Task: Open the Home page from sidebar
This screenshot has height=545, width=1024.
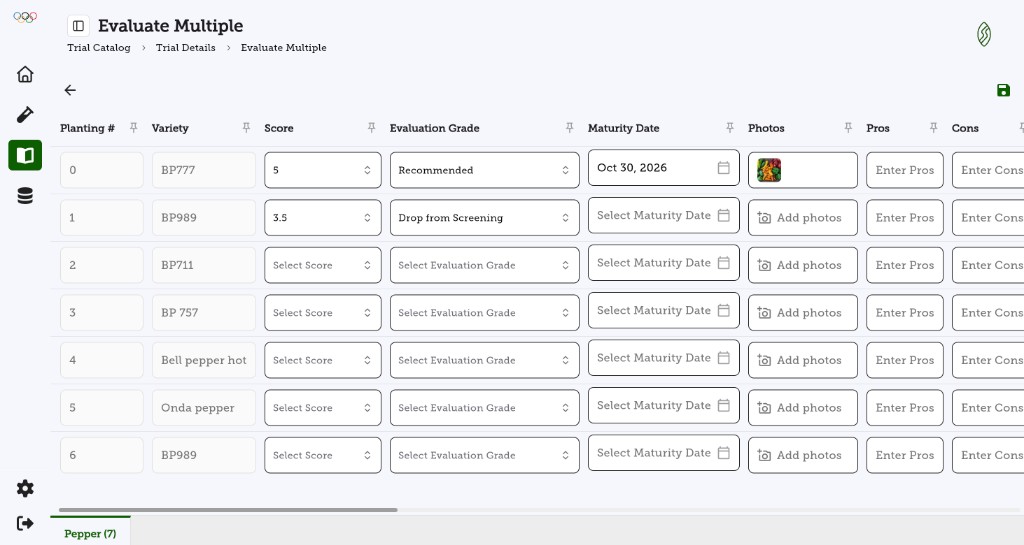Action: (25, 74)
